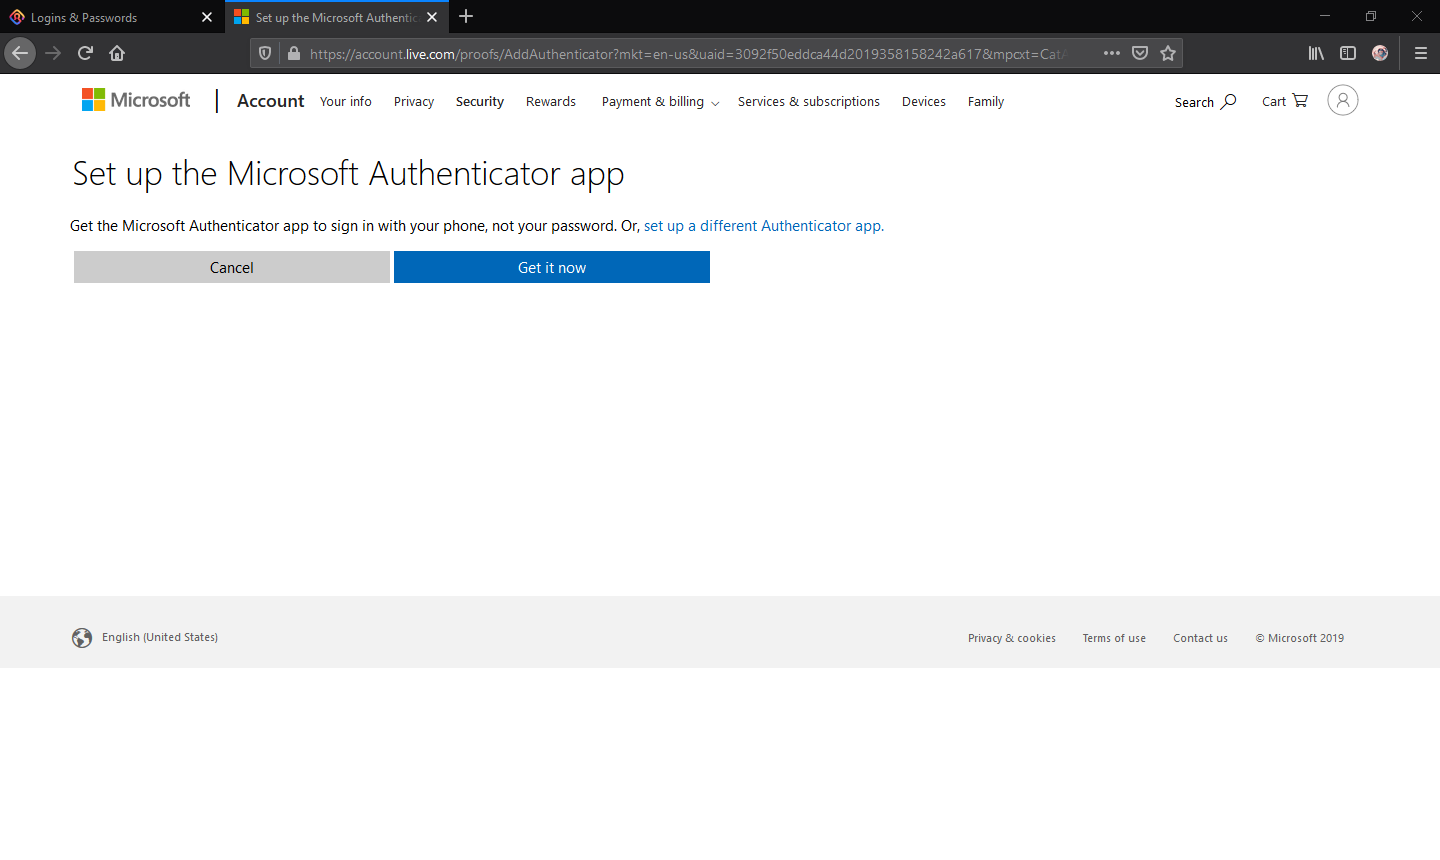Open the Family page

point(986,102)
